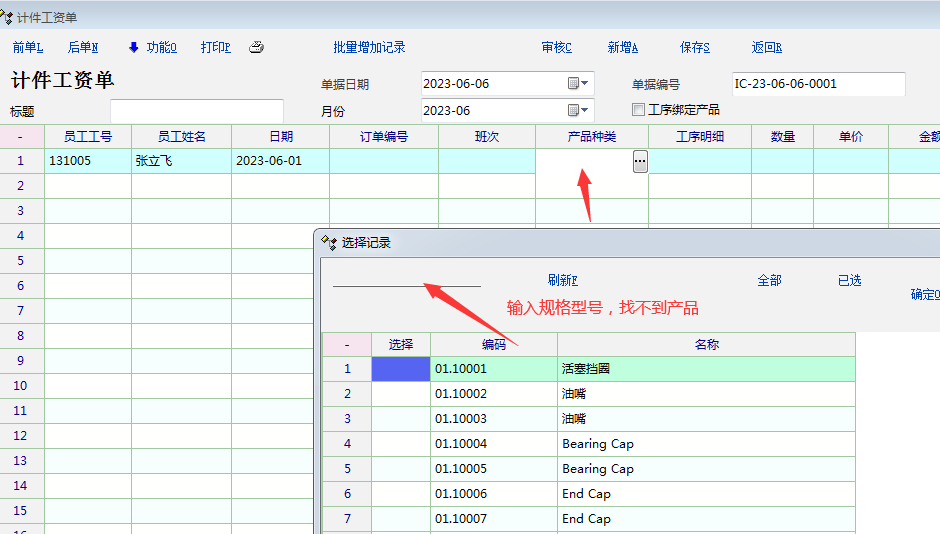Click 批量增加记录 to batch add records
The width and height of the screenshot is (940, 534).
[369, 47]
